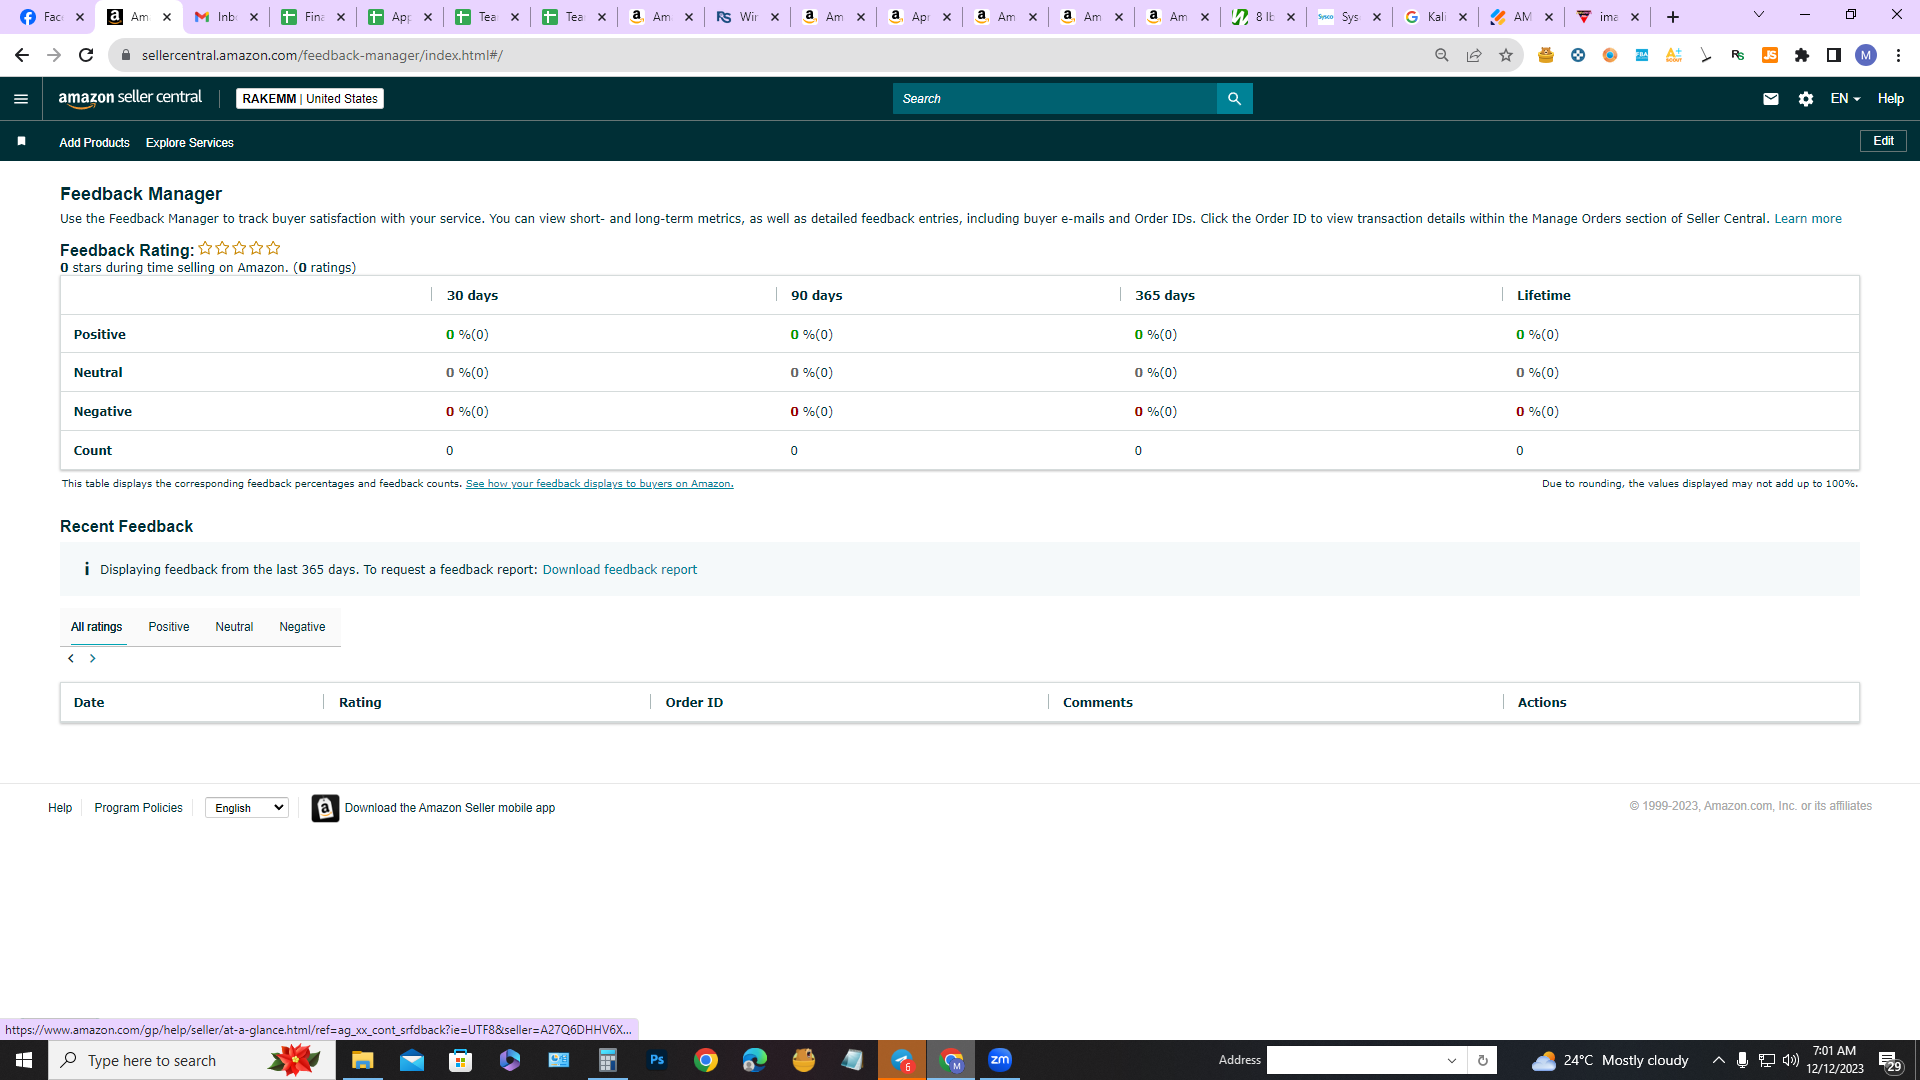Go back in browser history
The image size is (1920, 1080).
pyautogui.click(x=22, y=55)
